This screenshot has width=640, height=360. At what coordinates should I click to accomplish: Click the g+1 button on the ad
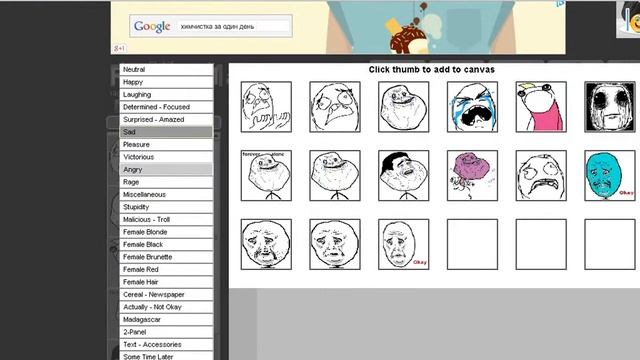click(x=119, y=49)
